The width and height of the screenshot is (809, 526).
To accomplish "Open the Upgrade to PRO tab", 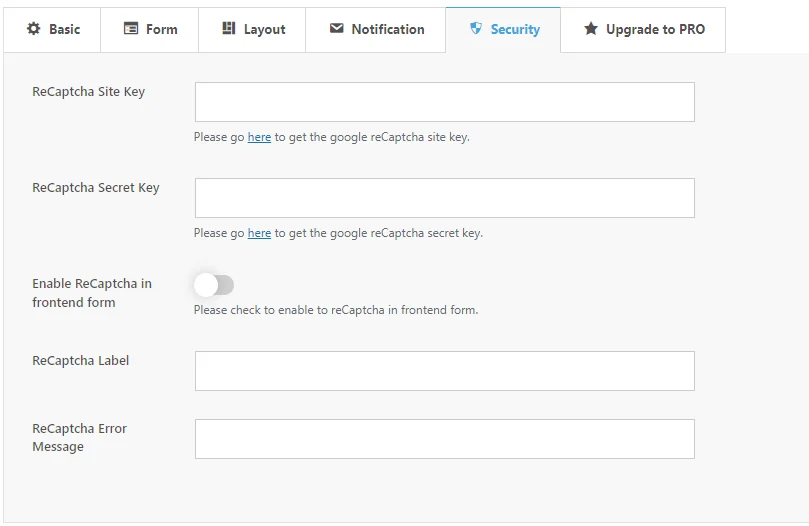I will point(643,29).
